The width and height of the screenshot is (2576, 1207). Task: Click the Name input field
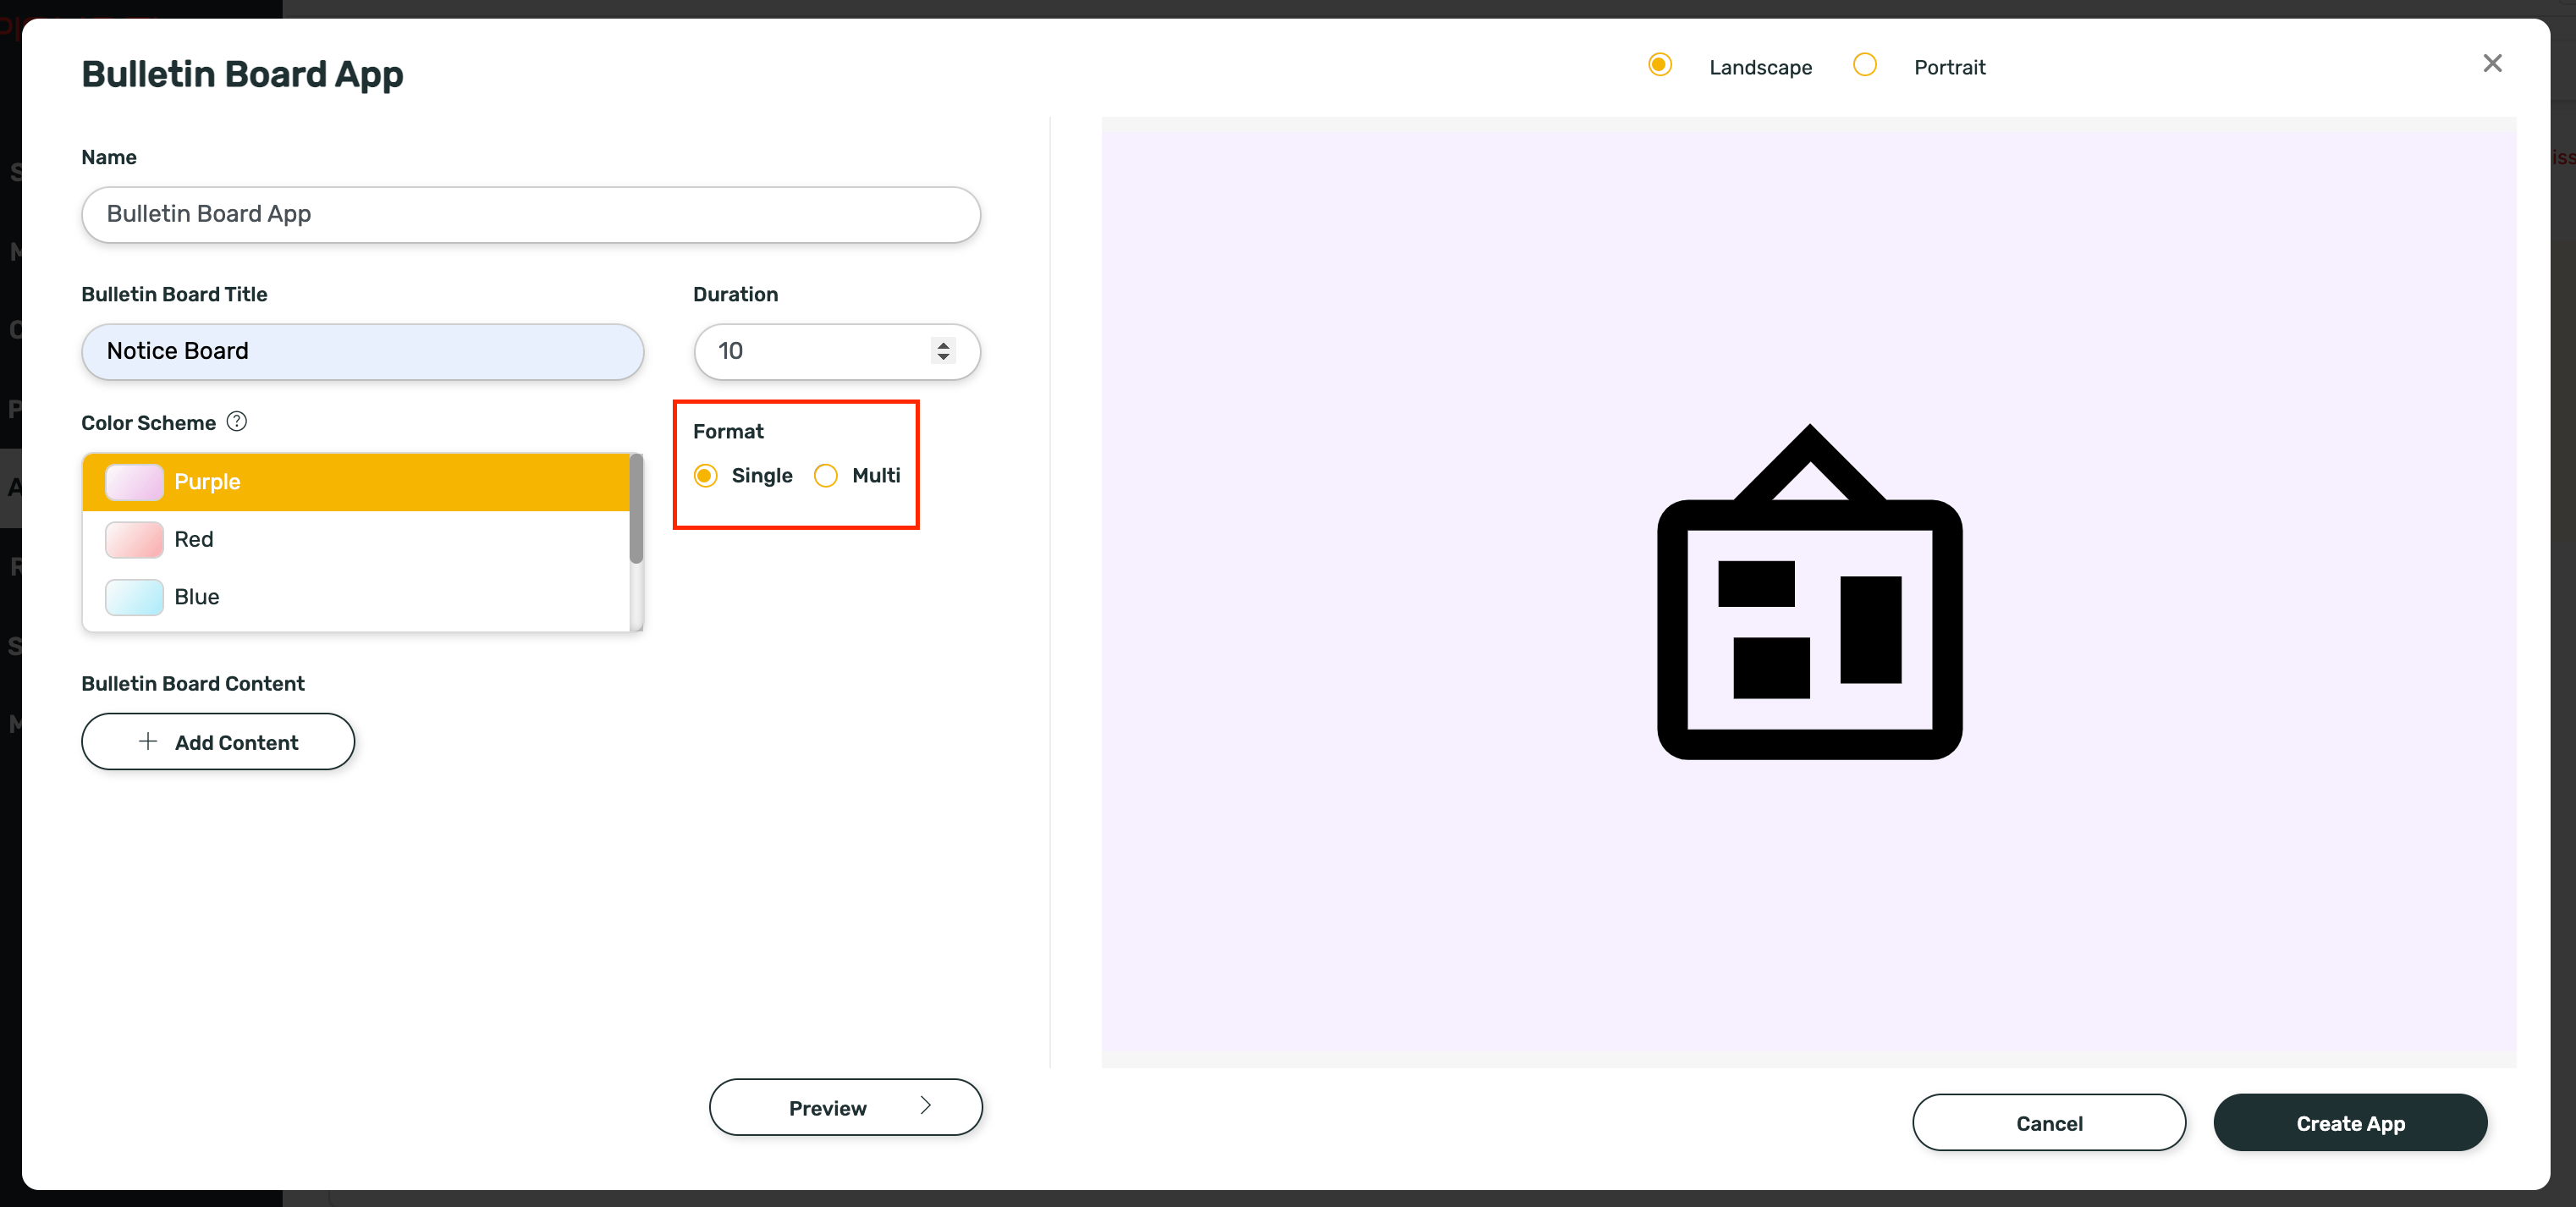[x=530, y=214]
